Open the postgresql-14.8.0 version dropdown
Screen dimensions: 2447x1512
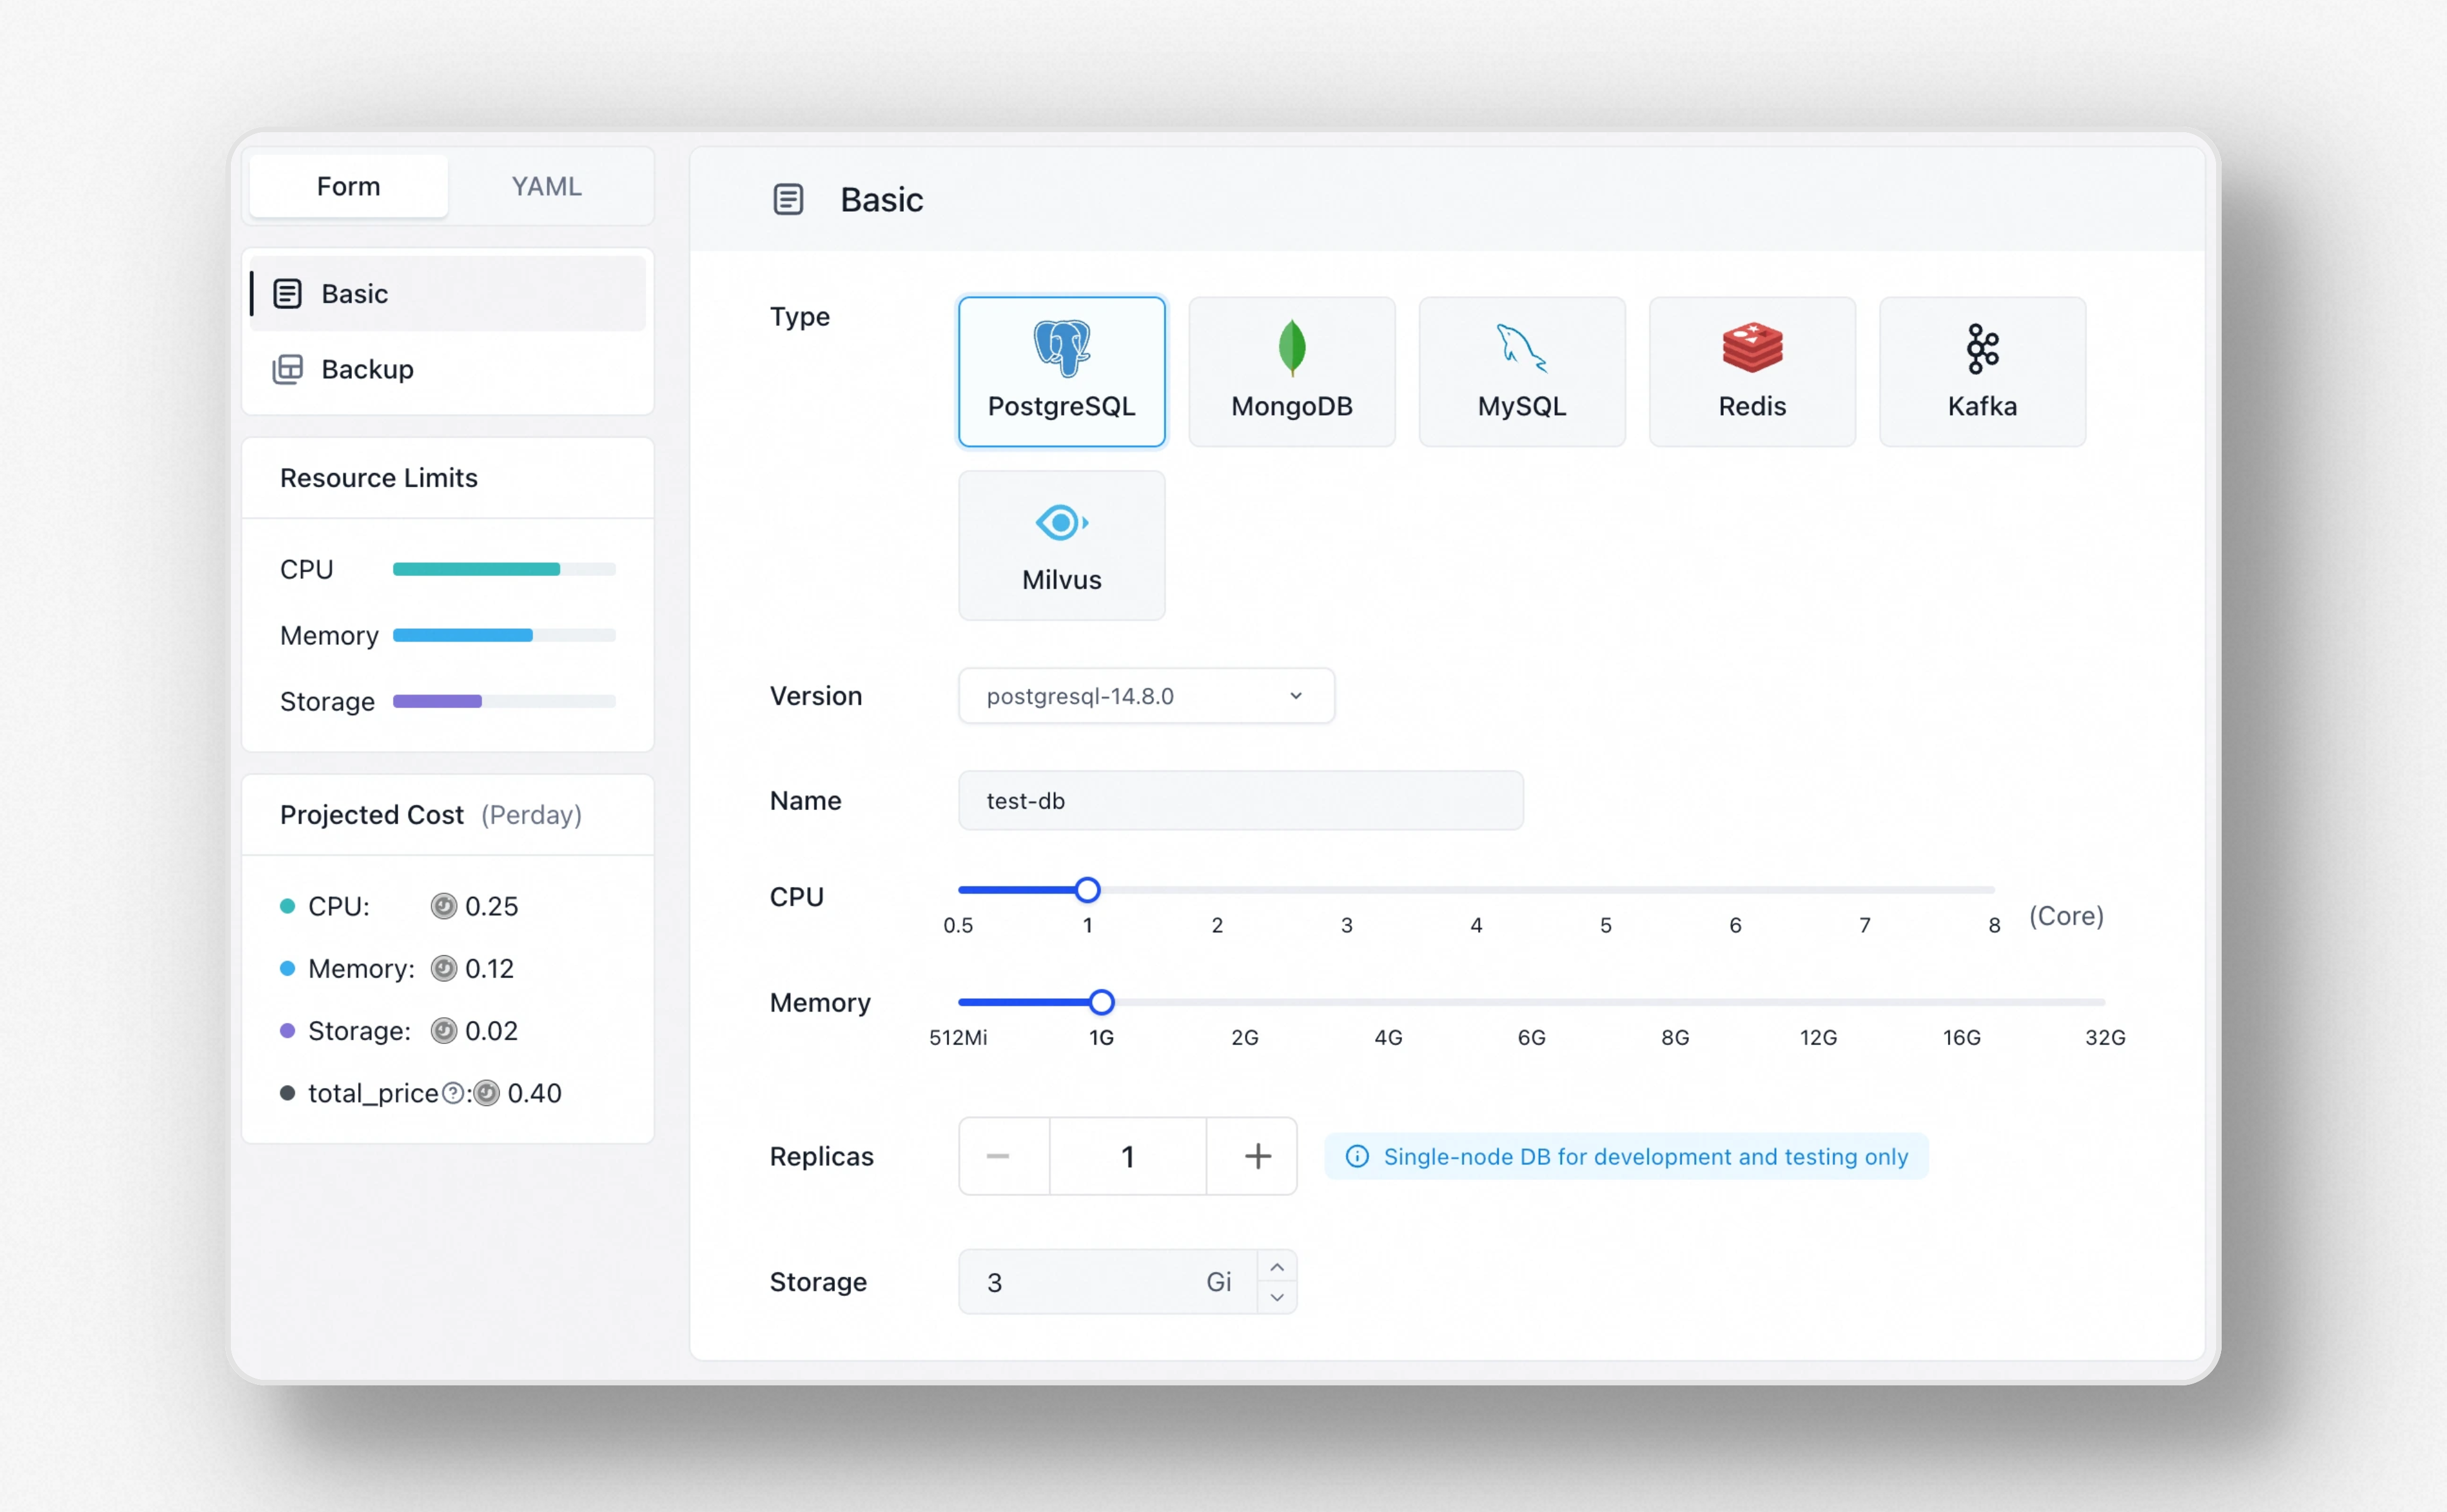[x=1145, y=696]
